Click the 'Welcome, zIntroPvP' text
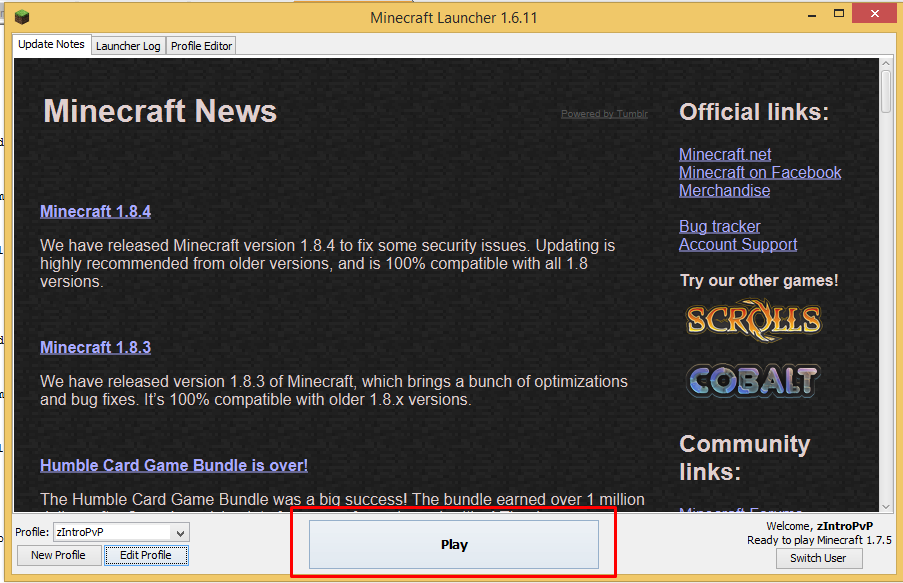 click(819, 526)
